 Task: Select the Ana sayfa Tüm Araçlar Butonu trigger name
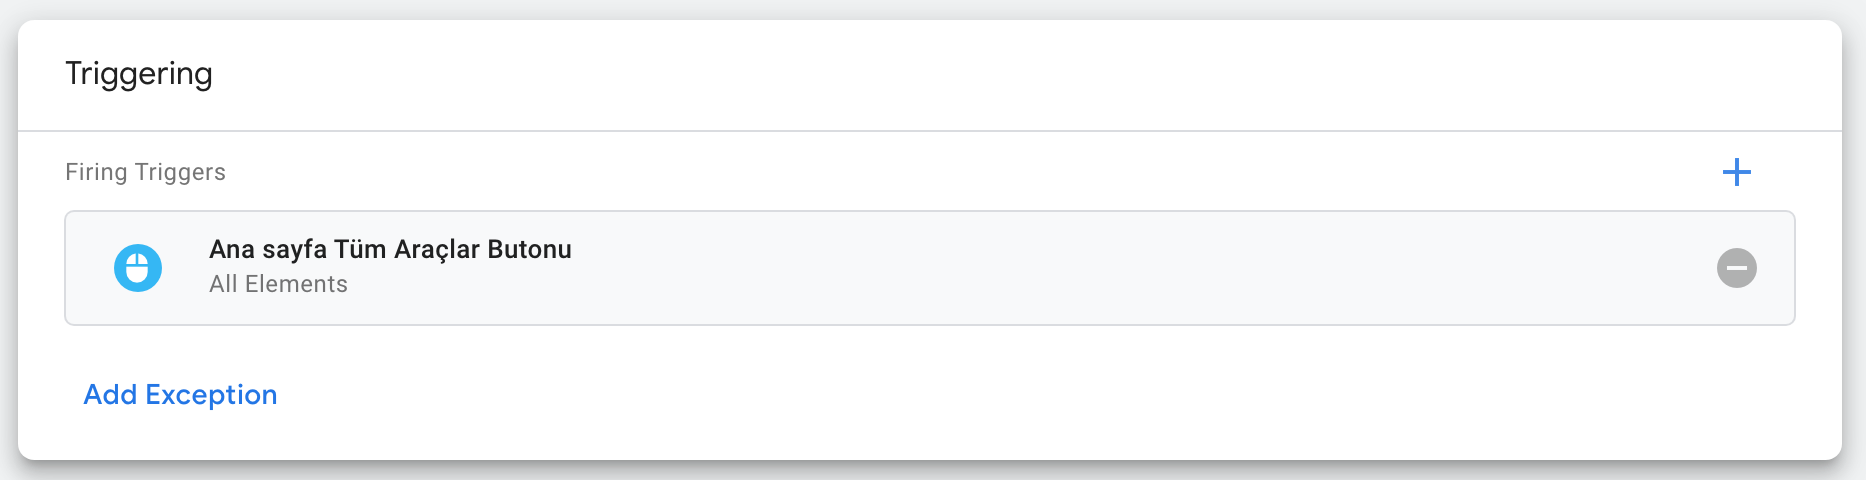click(x=390, y=249)
